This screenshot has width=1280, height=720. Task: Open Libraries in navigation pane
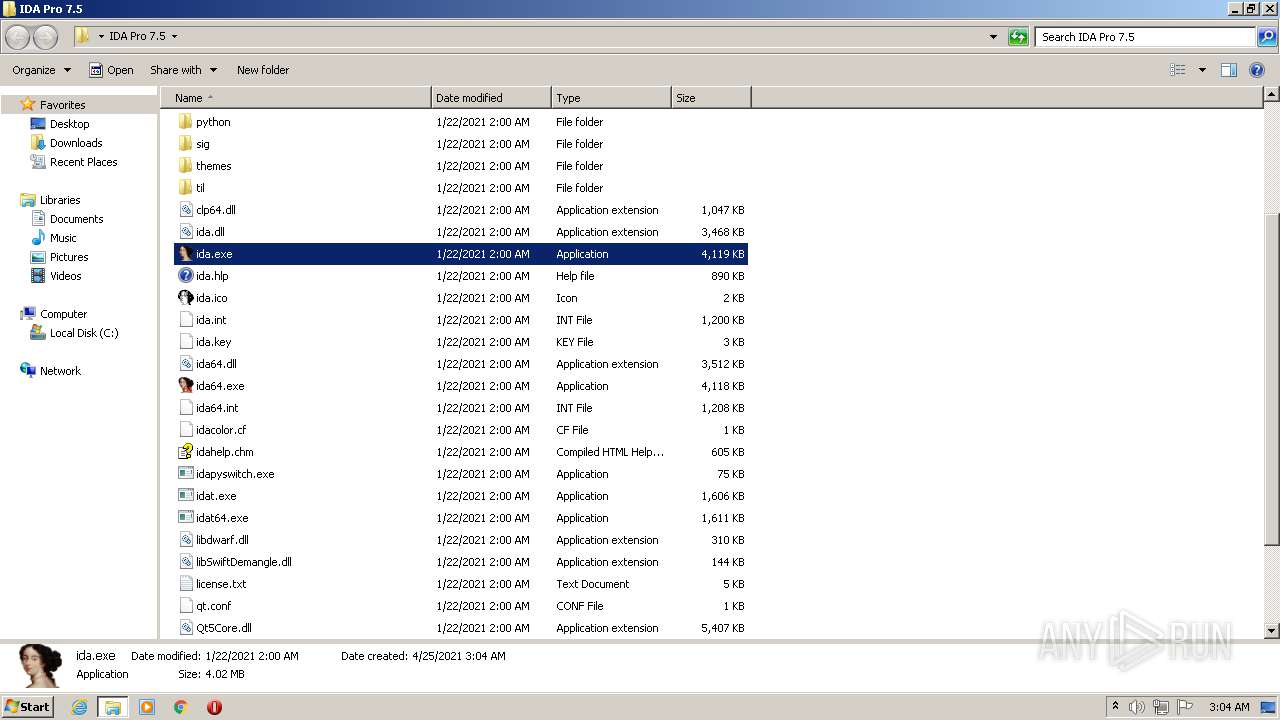coord(60,200)
